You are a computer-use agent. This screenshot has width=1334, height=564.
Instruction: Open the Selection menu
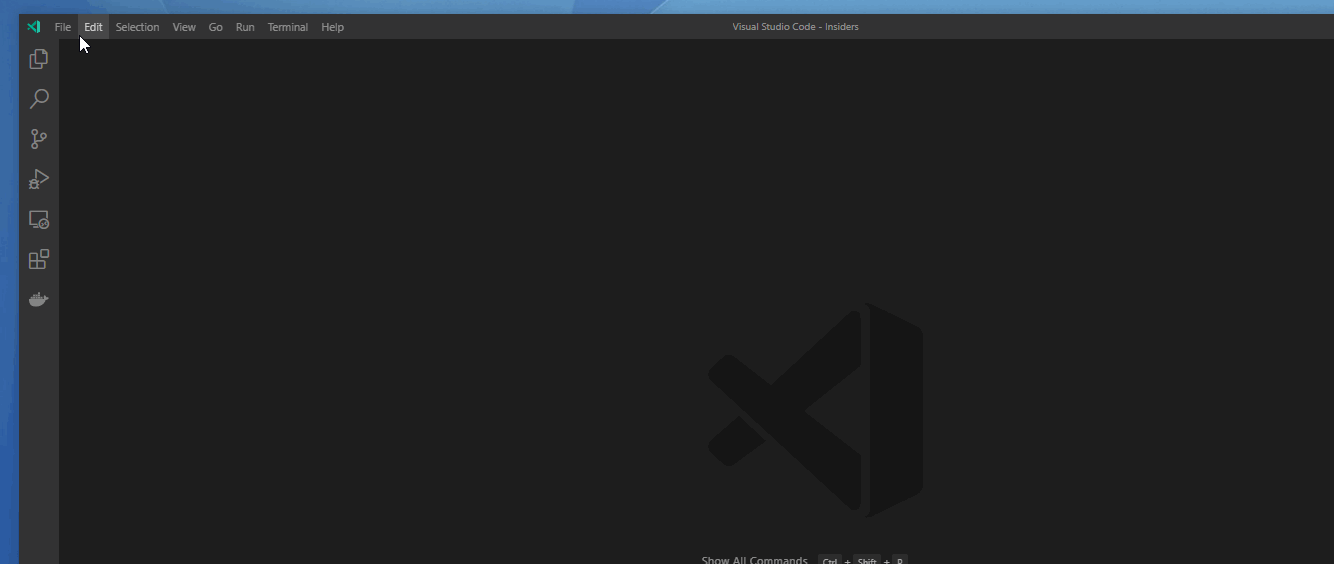137,27
